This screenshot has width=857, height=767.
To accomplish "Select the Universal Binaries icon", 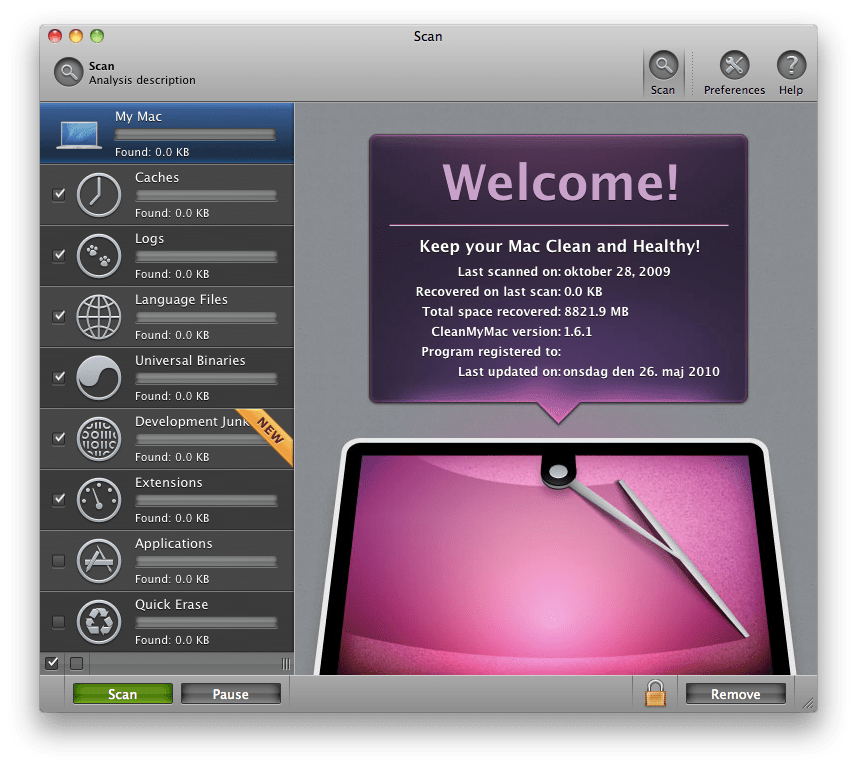I will 98,378.
